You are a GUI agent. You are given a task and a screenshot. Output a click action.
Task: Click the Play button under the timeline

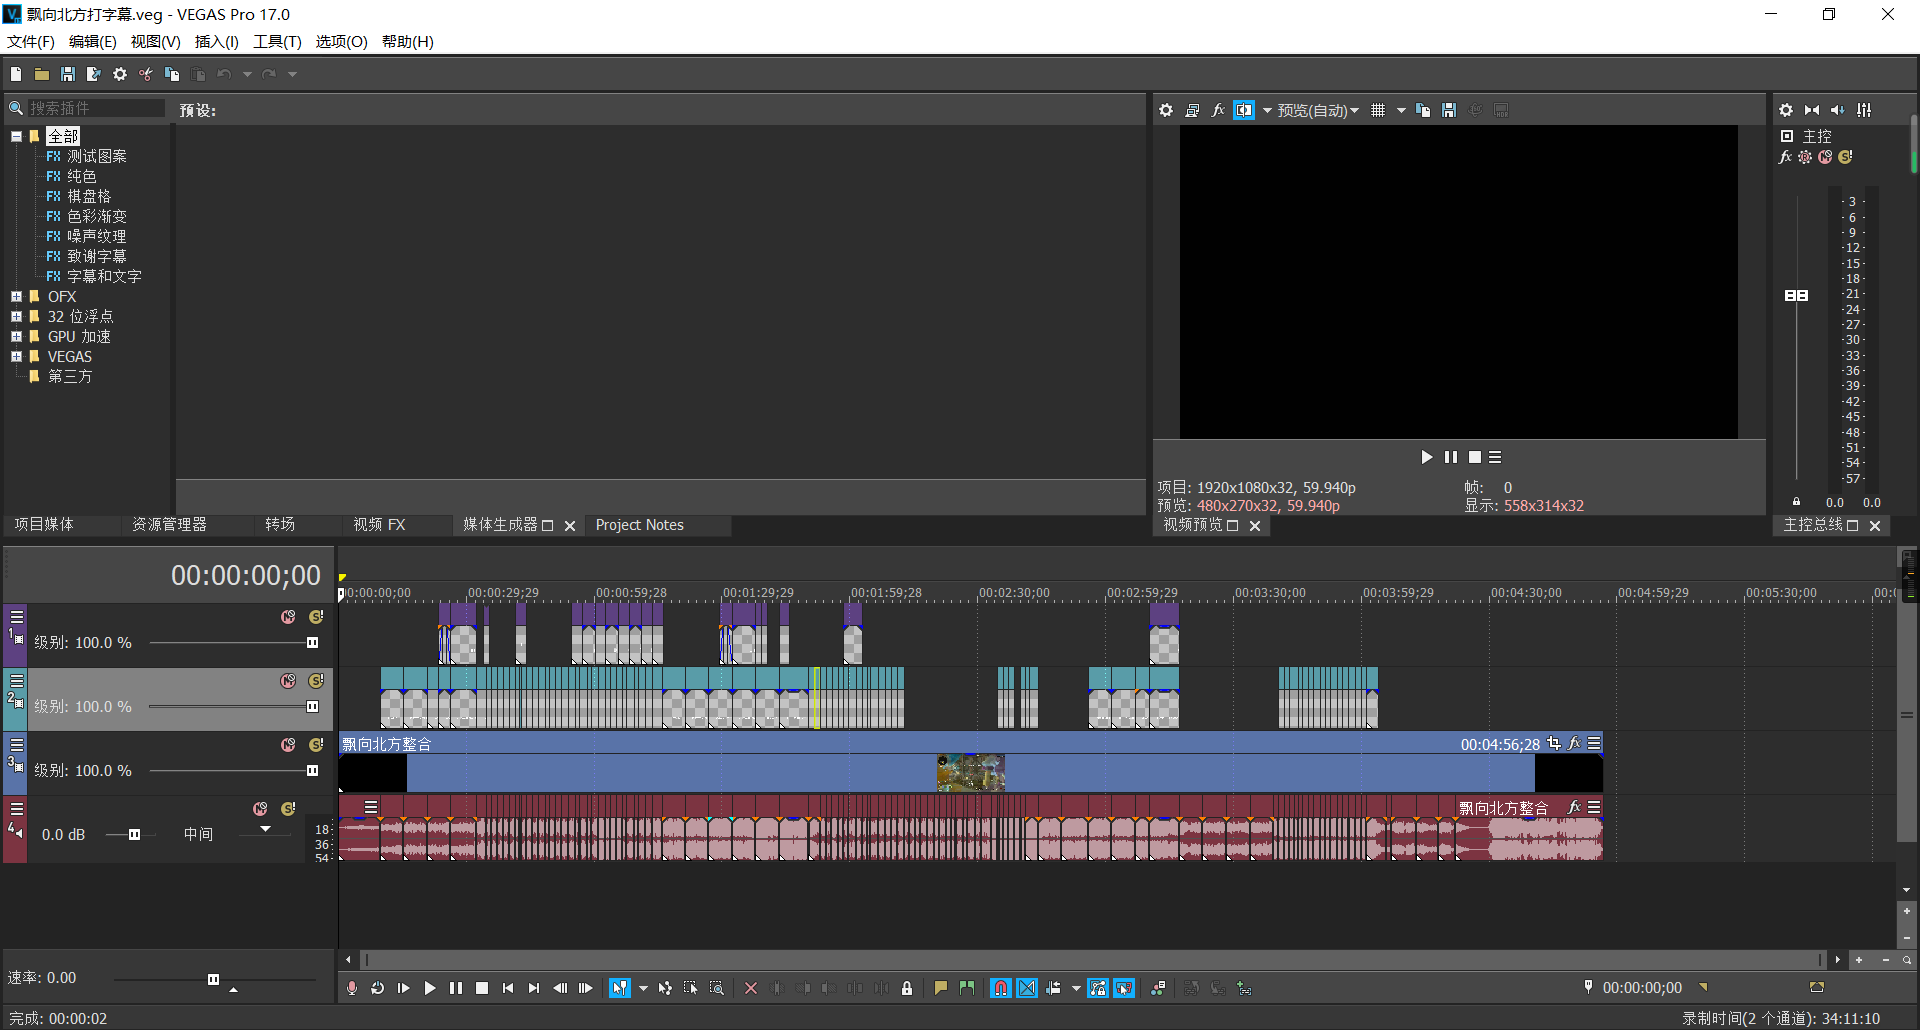tap(430, 988)
